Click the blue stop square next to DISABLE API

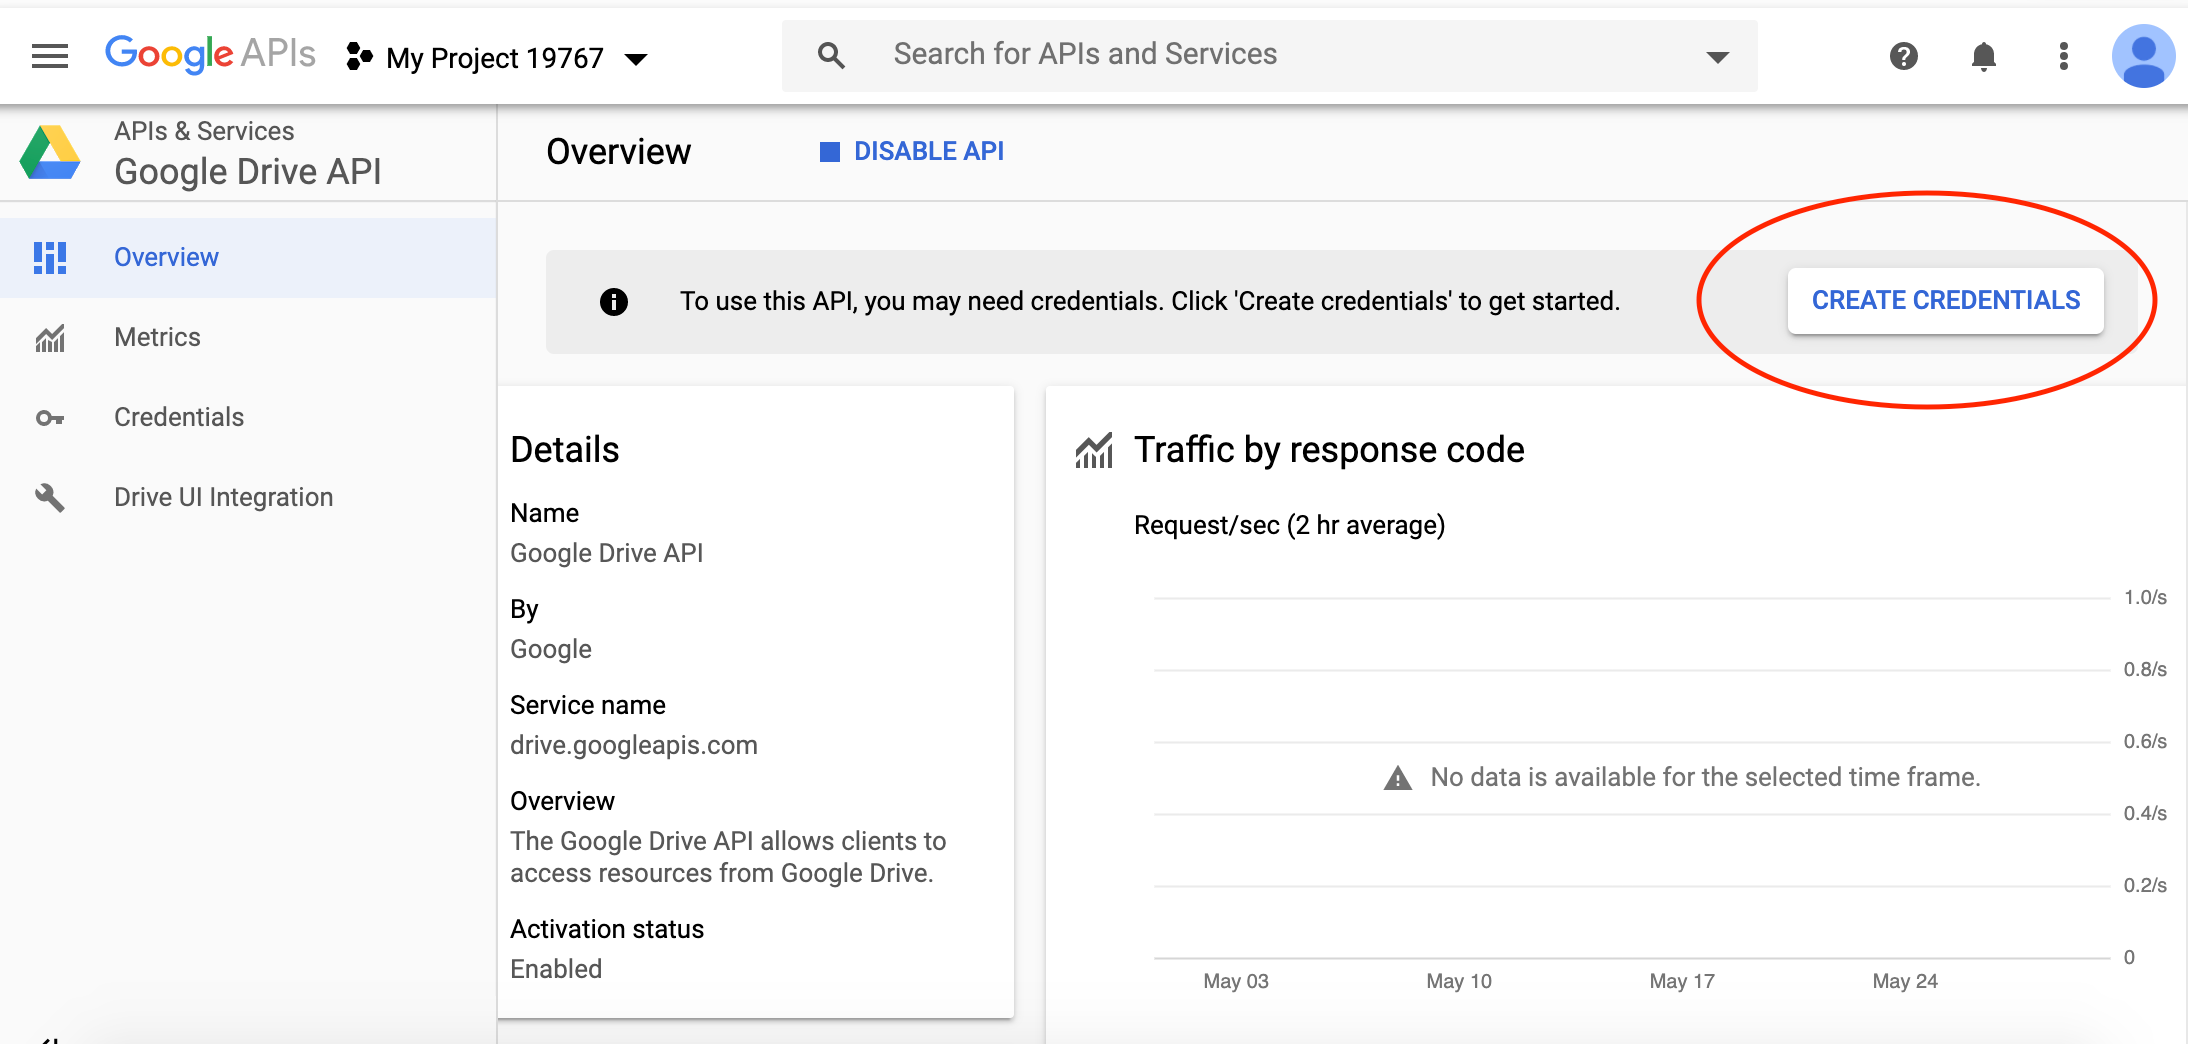click(829, 152)
